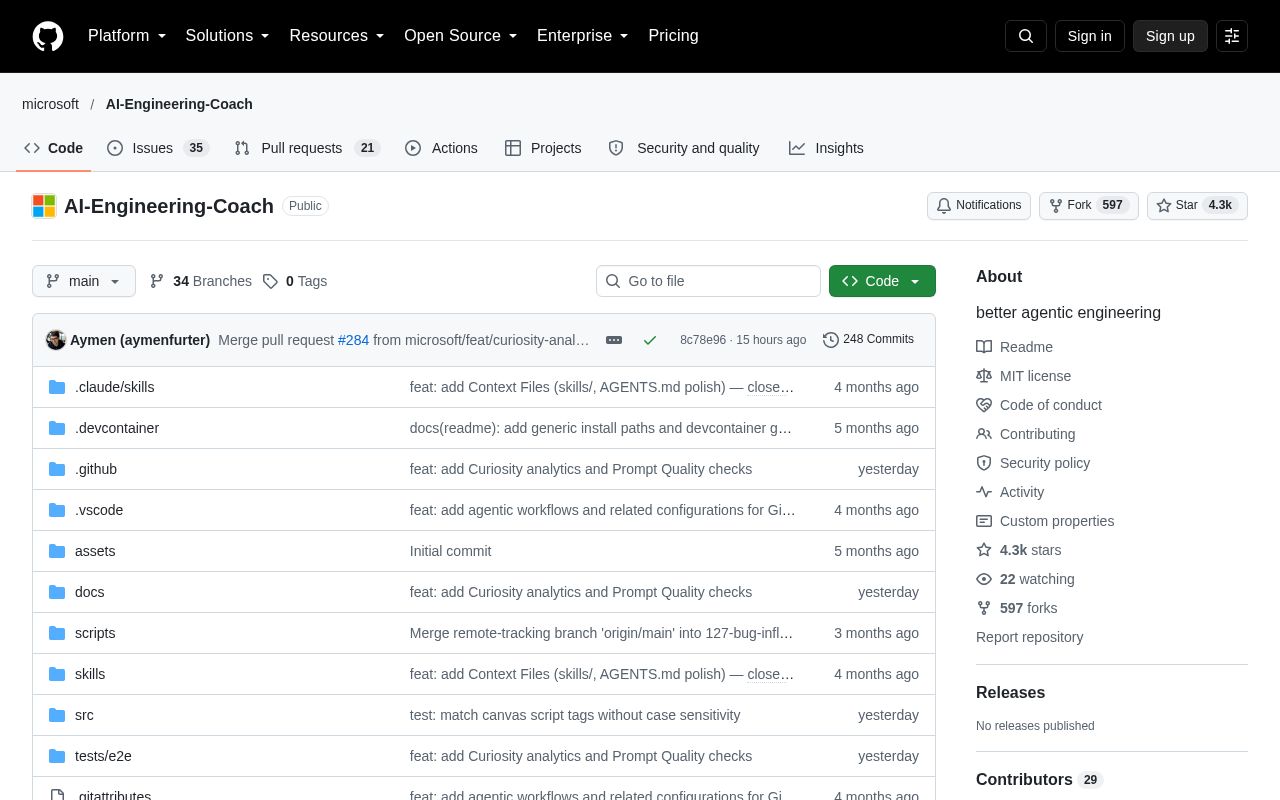
Task: Click the .devcontainer folder icon
Action: coord(57,428)
